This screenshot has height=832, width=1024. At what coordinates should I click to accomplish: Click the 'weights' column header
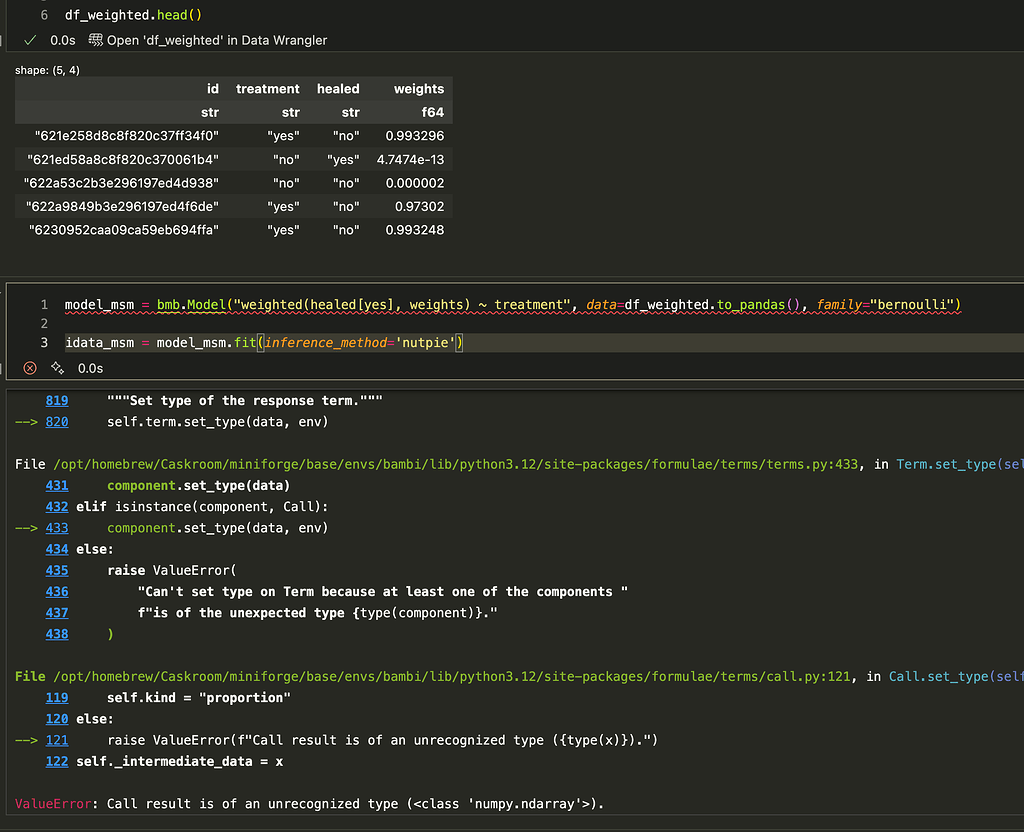pos(418,89)
